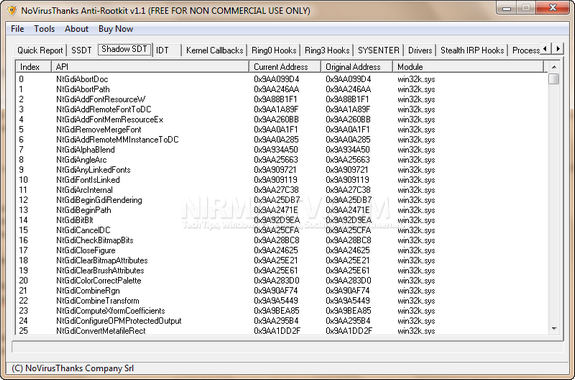Select the NtGdiCombineRgn row

(x=281, y=291)
